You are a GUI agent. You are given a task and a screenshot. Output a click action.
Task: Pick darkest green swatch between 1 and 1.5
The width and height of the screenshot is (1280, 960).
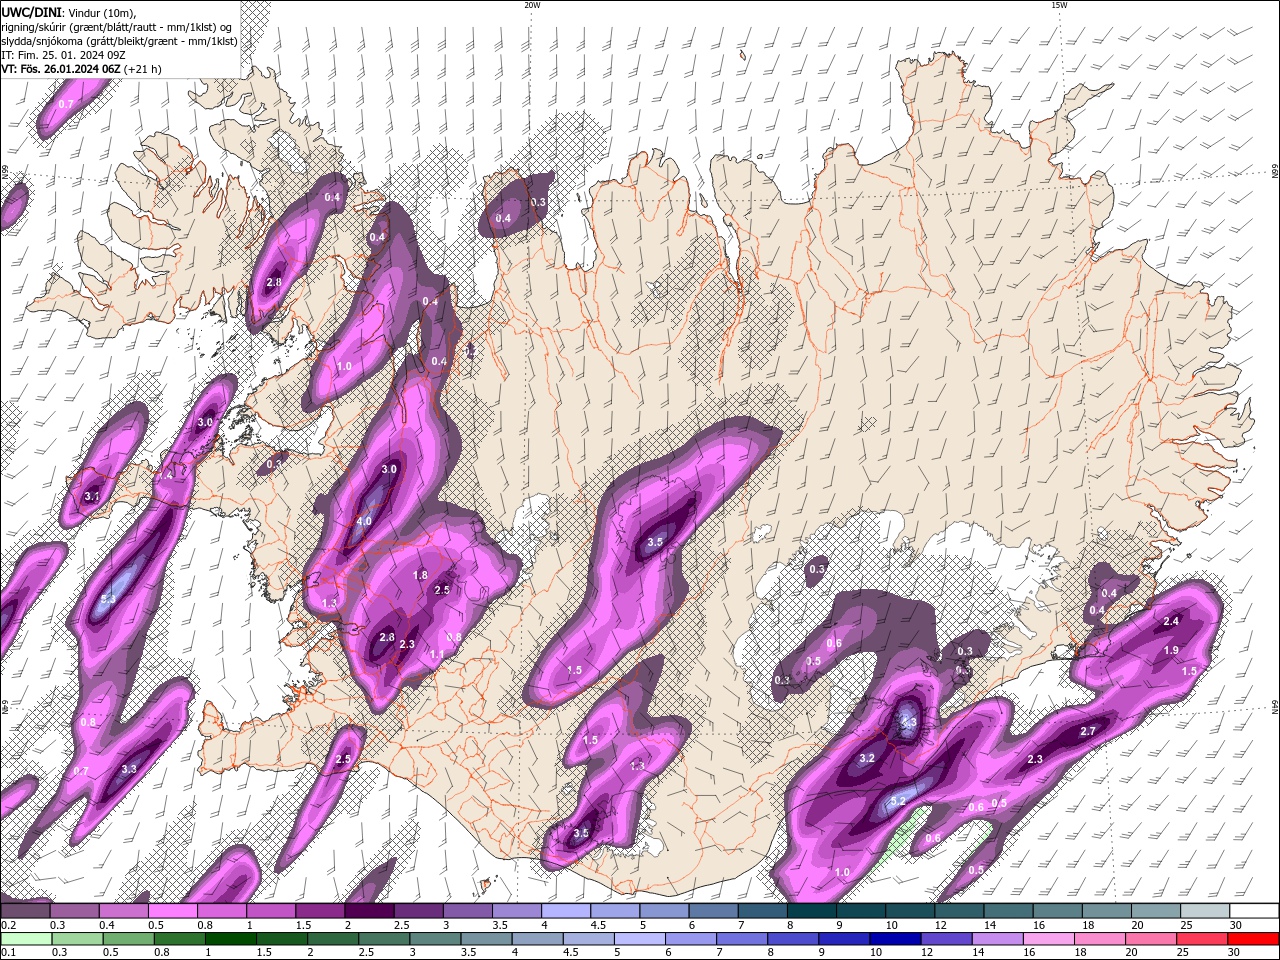pos(228,939)
